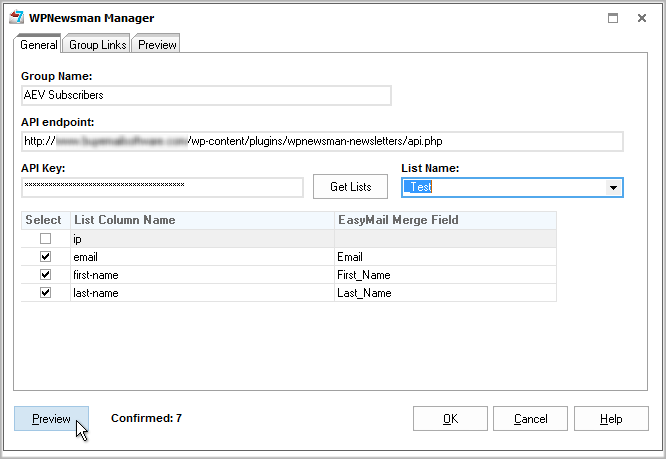
Task: Confirm with the OK button
Action: click(450, 419)
